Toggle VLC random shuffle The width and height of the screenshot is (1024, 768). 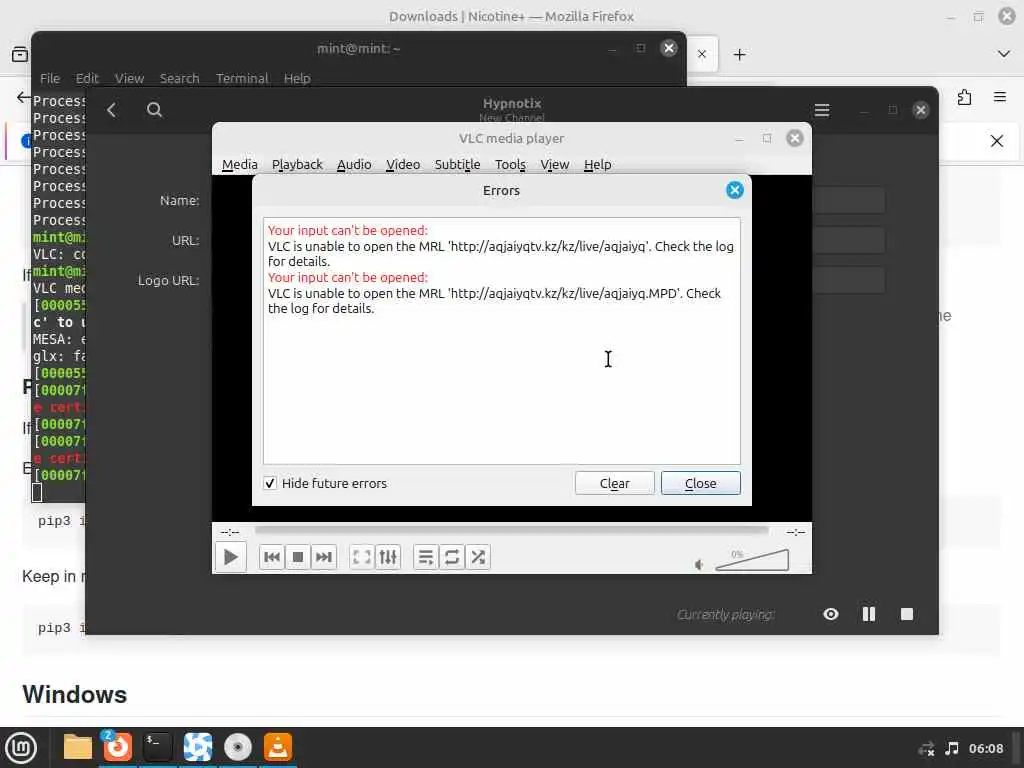point(478,557)
